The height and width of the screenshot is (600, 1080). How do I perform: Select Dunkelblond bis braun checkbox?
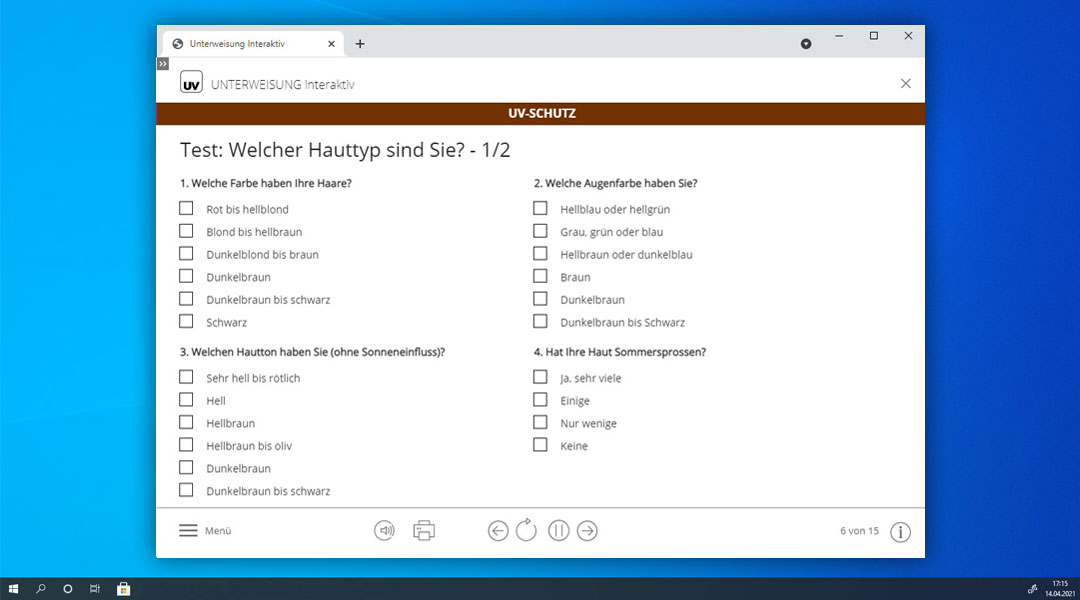tap(186, 254)
